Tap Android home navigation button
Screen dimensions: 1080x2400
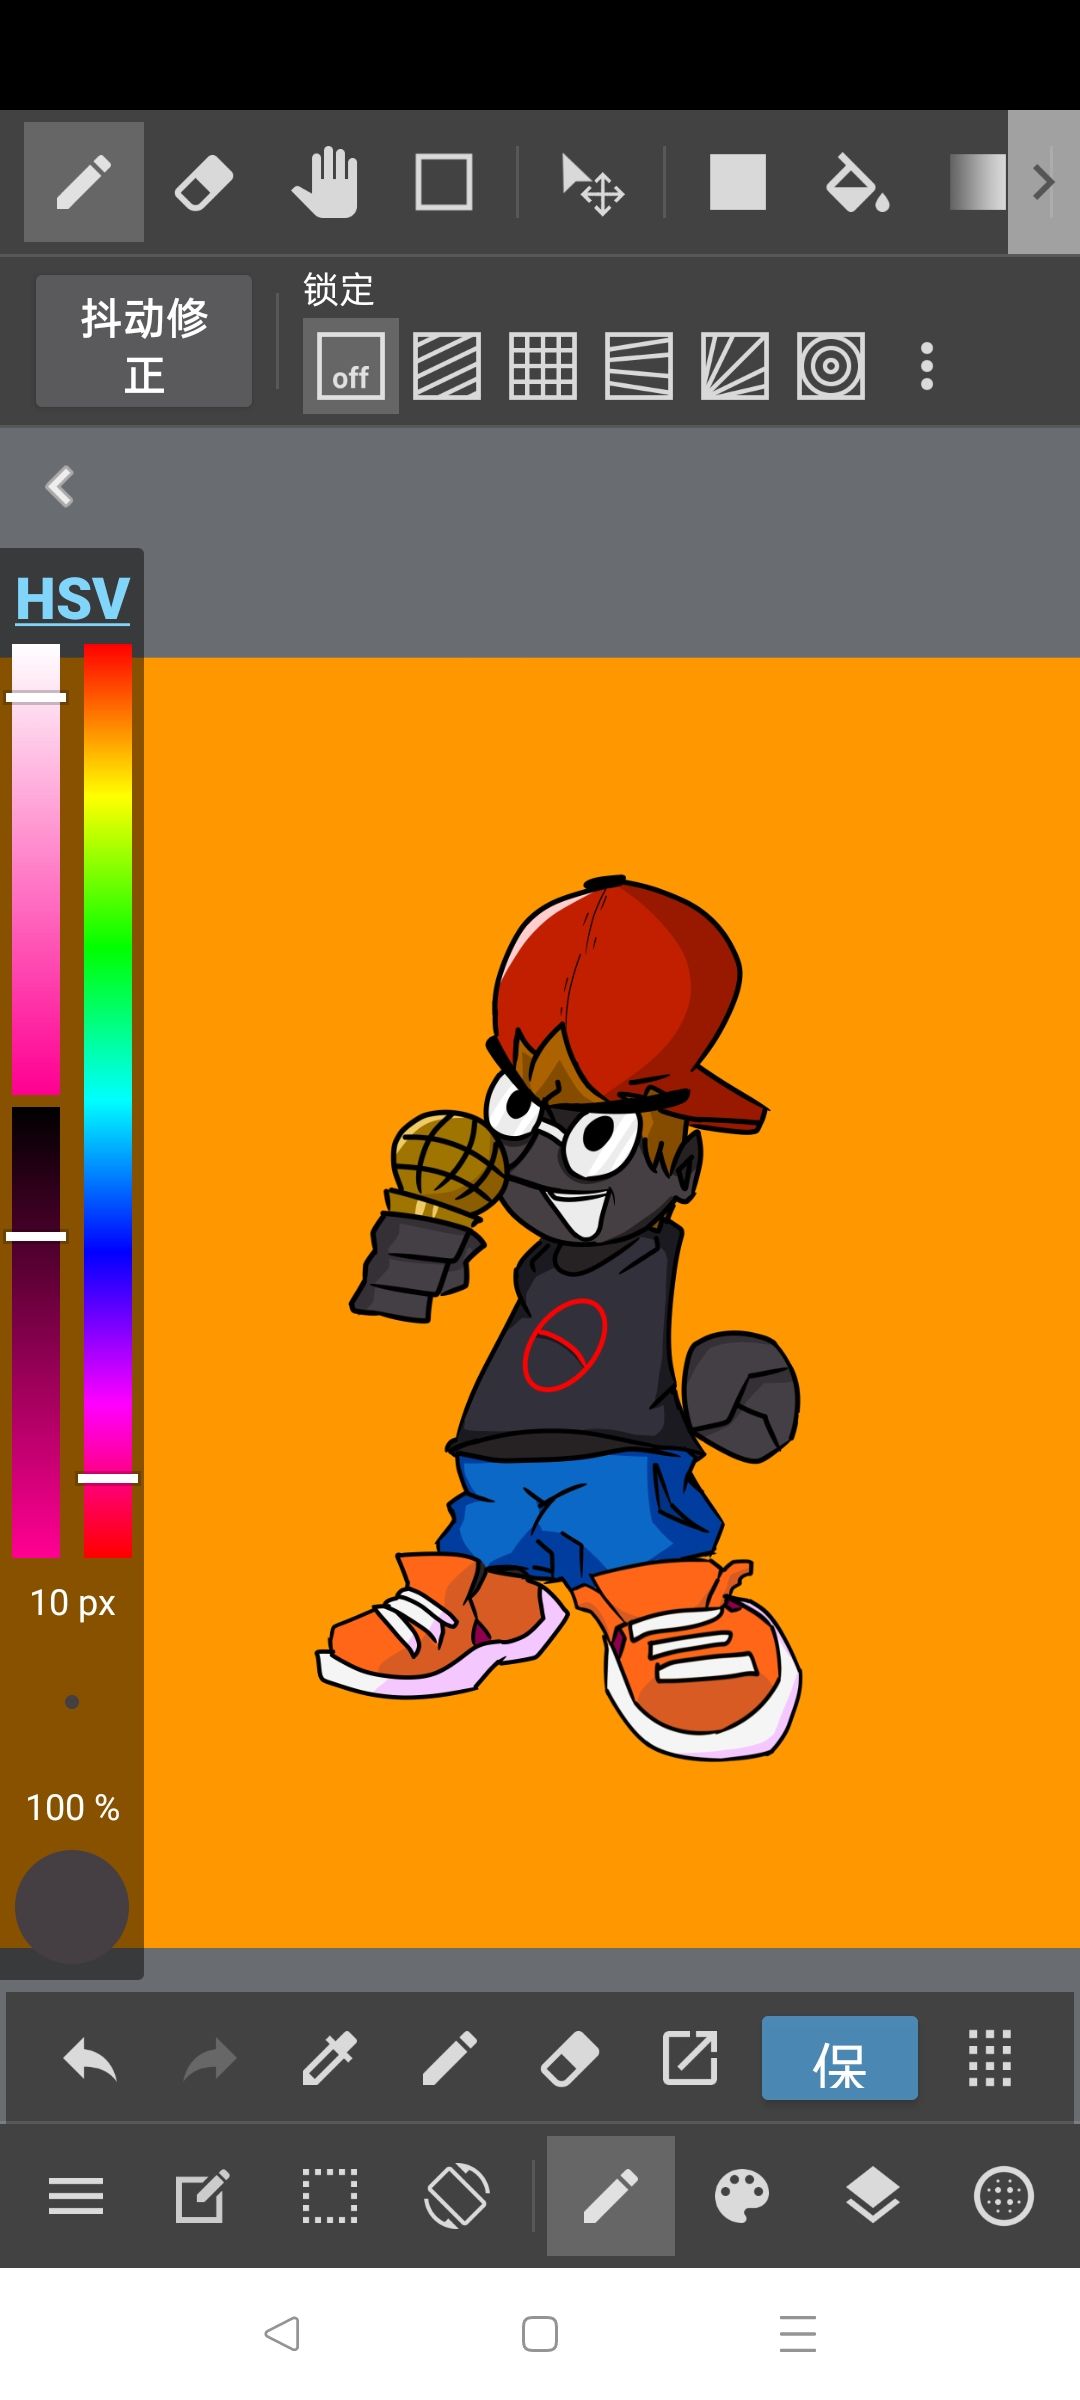(540, 2334)
